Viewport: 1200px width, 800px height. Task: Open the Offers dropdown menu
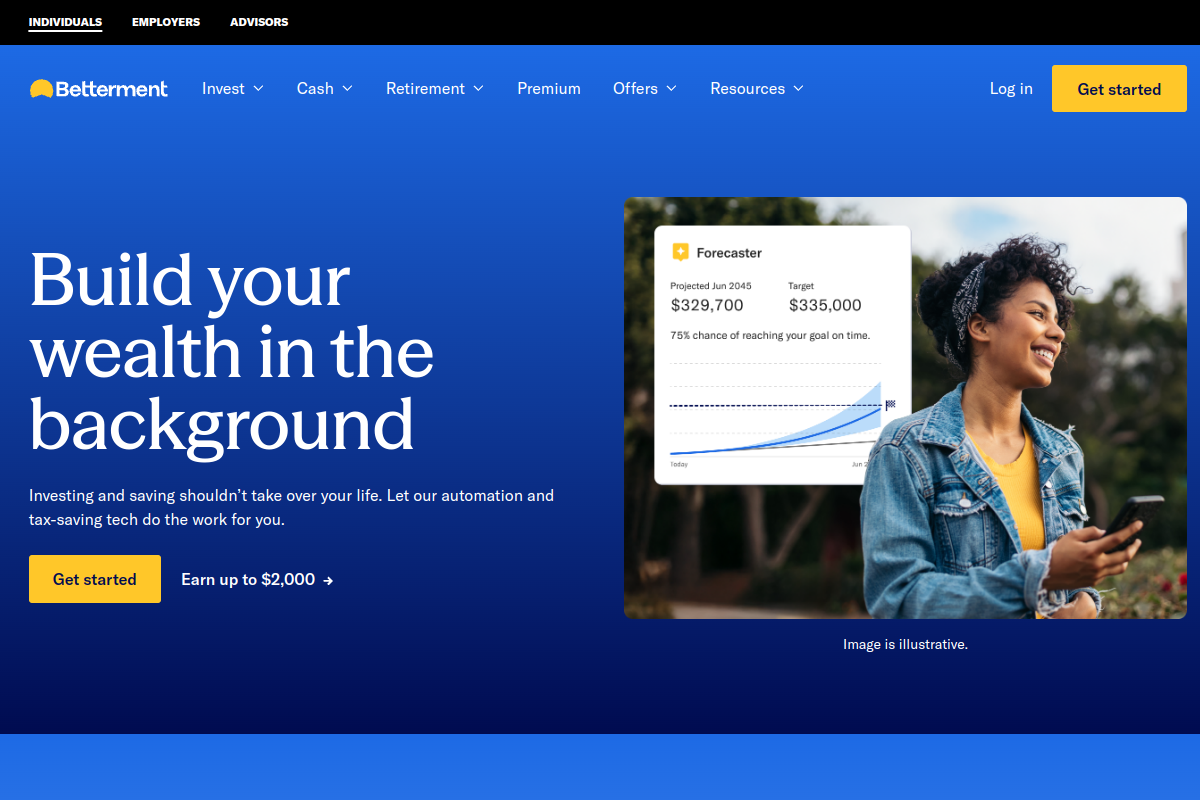pos(645,89)
